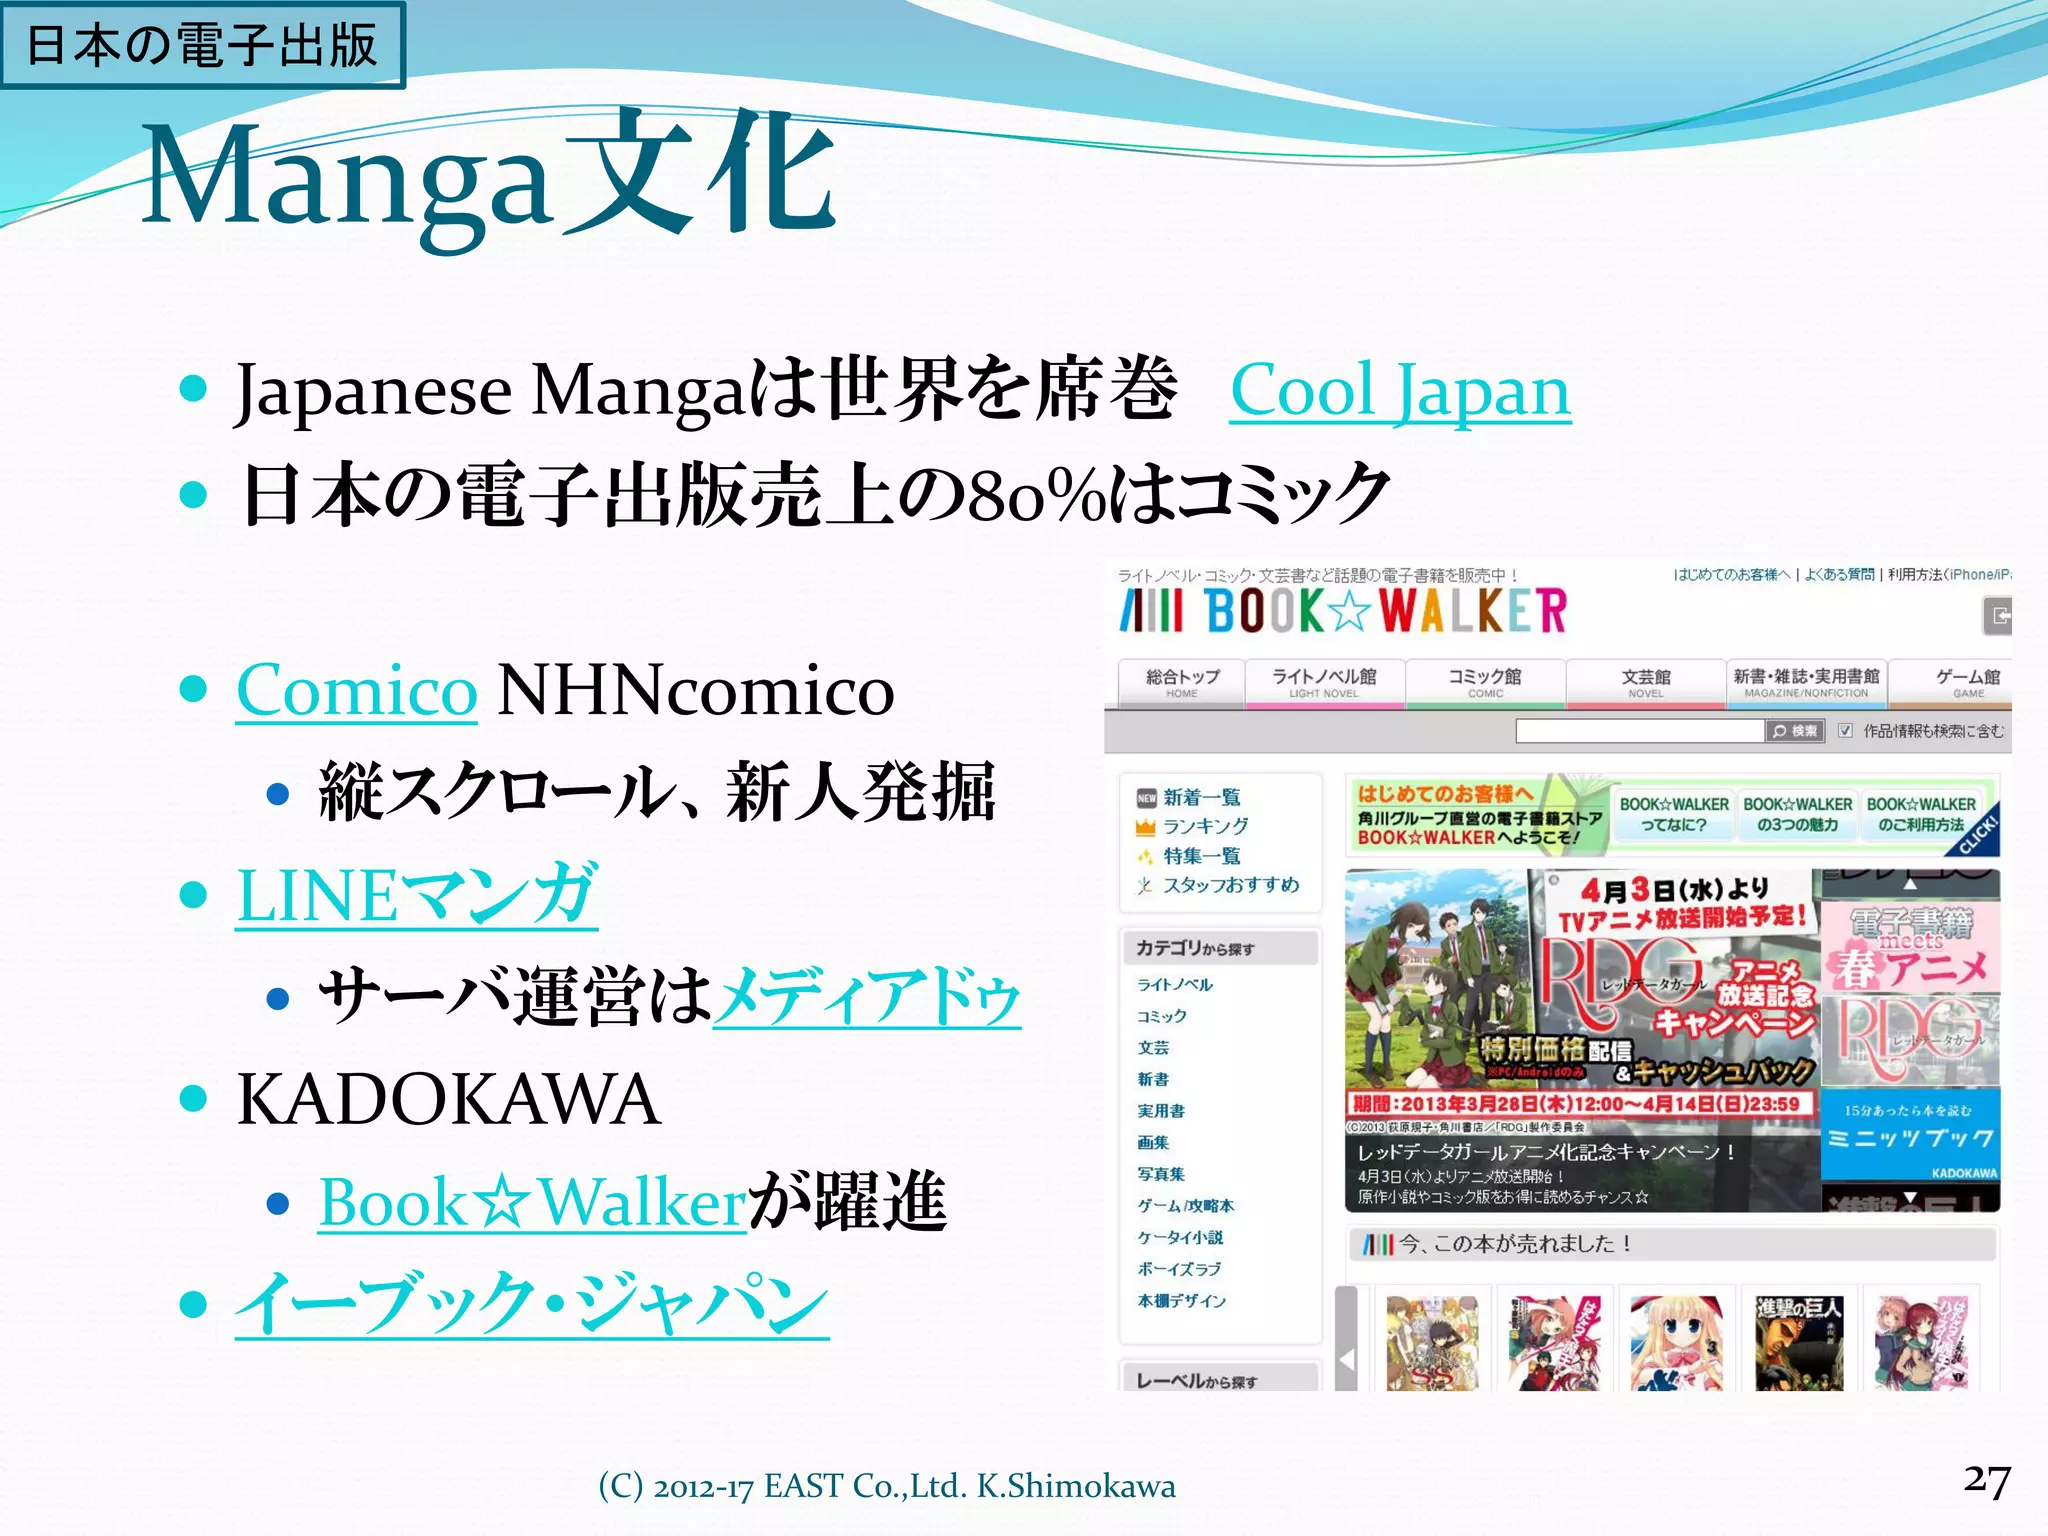This screenshot has width=2048, height=1536.
Task: Select 実用書 category
Action: (1161, 1111)
